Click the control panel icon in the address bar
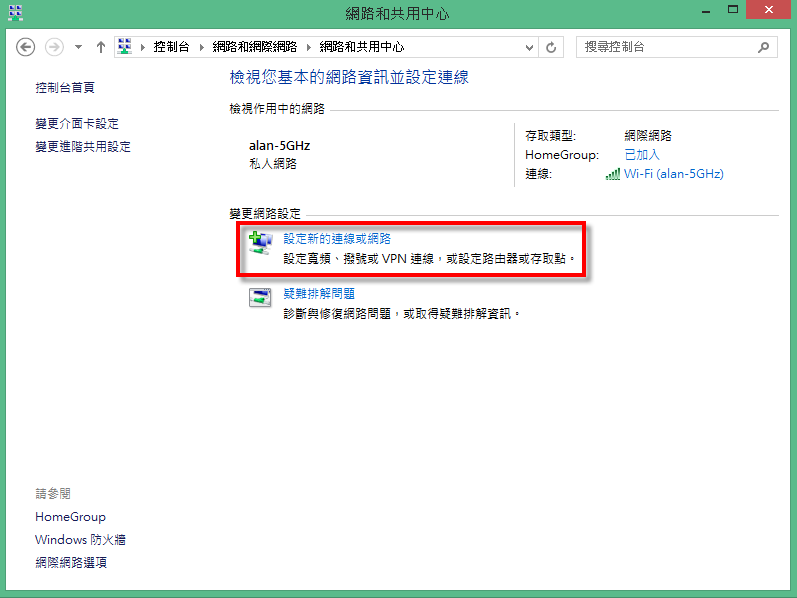The height and width of the screenshot is (598, 797). pos(125,47)
